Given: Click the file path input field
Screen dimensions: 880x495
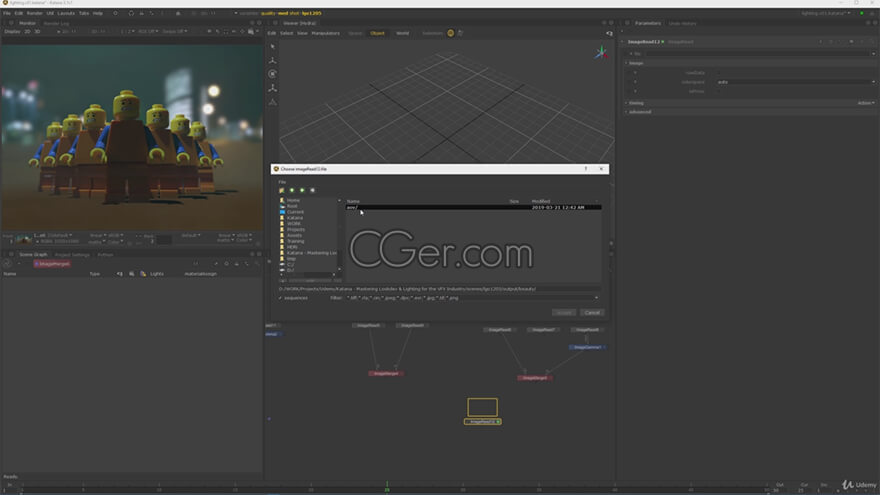Looking at the screenshot, I should point(439,289).
